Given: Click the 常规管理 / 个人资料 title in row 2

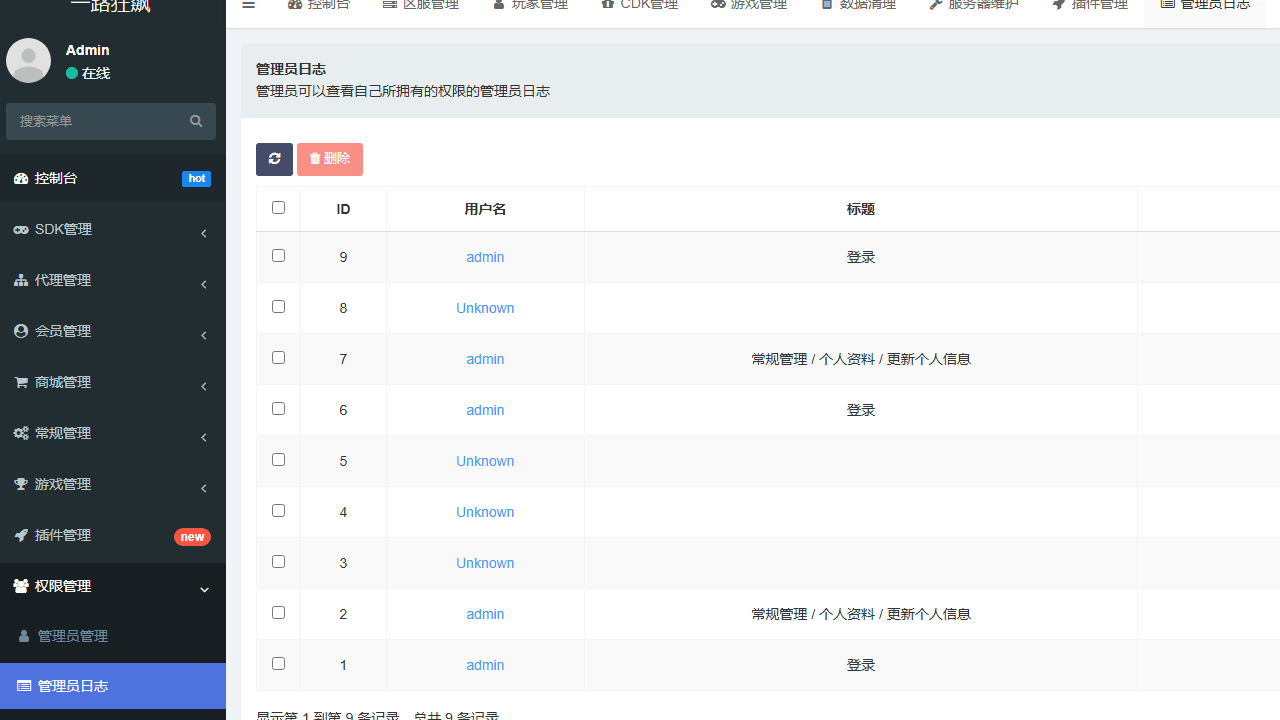Looking at the screenshot, I should pyautogui.click(x=861, y=614).
